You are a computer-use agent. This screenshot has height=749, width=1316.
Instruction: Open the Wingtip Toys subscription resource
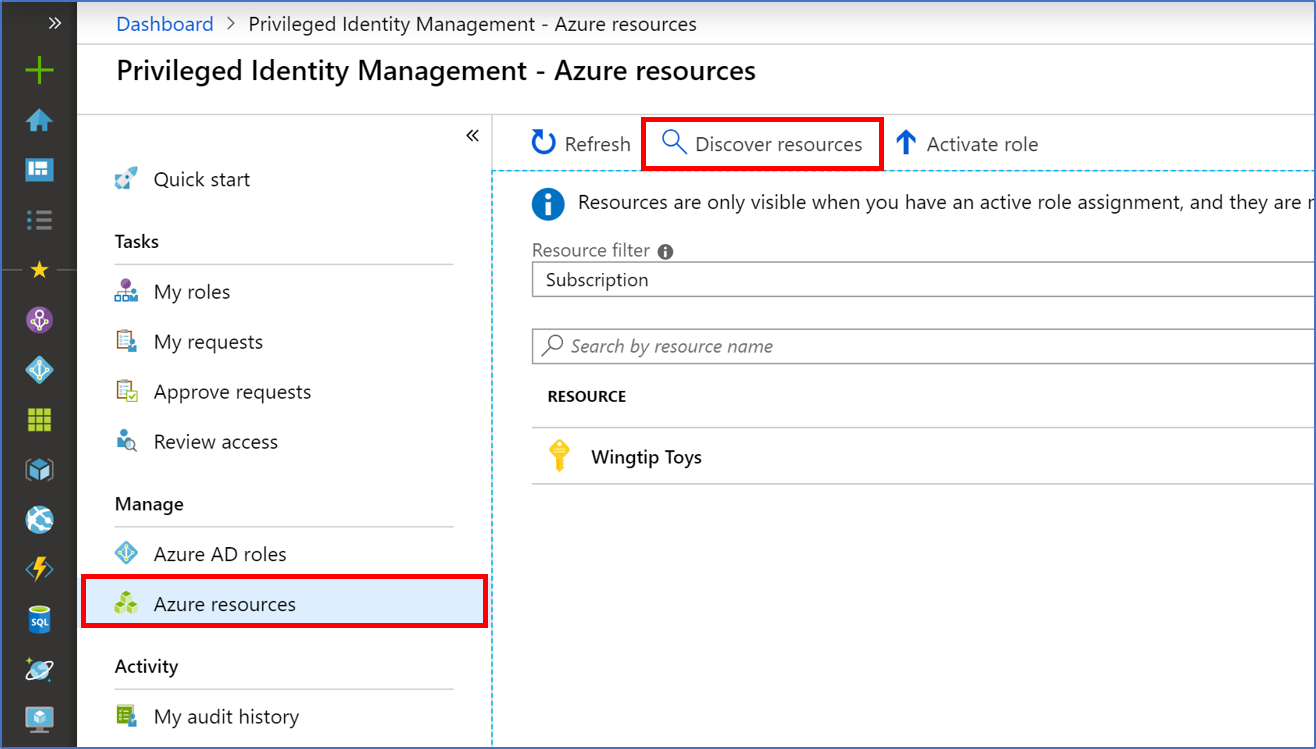(646, 457)
